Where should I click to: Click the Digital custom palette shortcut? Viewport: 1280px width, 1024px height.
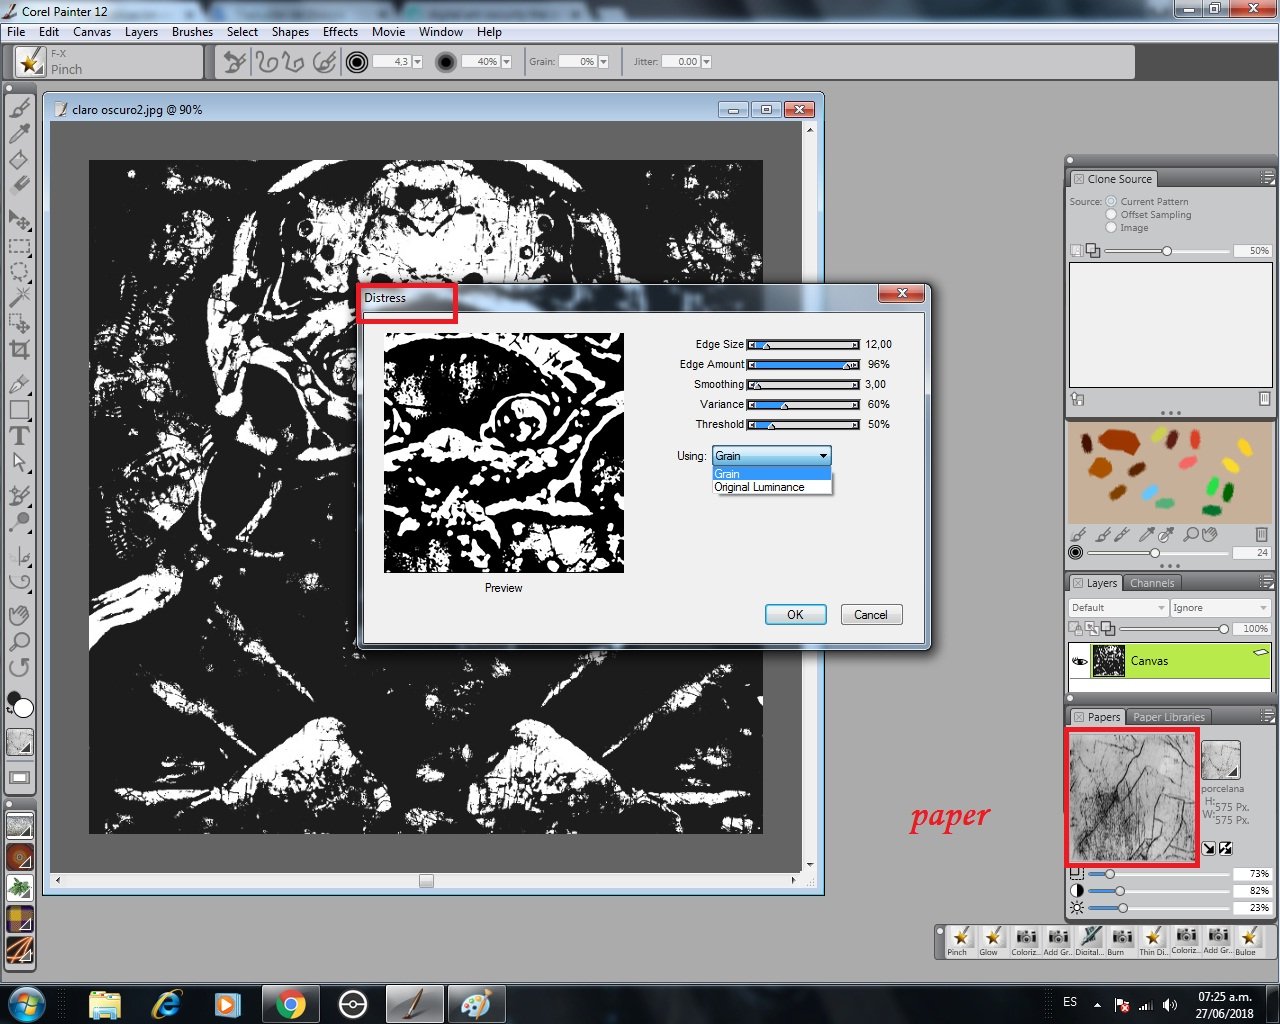pos(1090,941)
